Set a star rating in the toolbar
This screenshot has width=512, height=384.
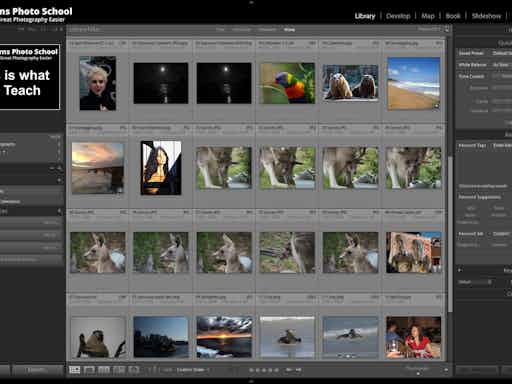coord(263,370)
